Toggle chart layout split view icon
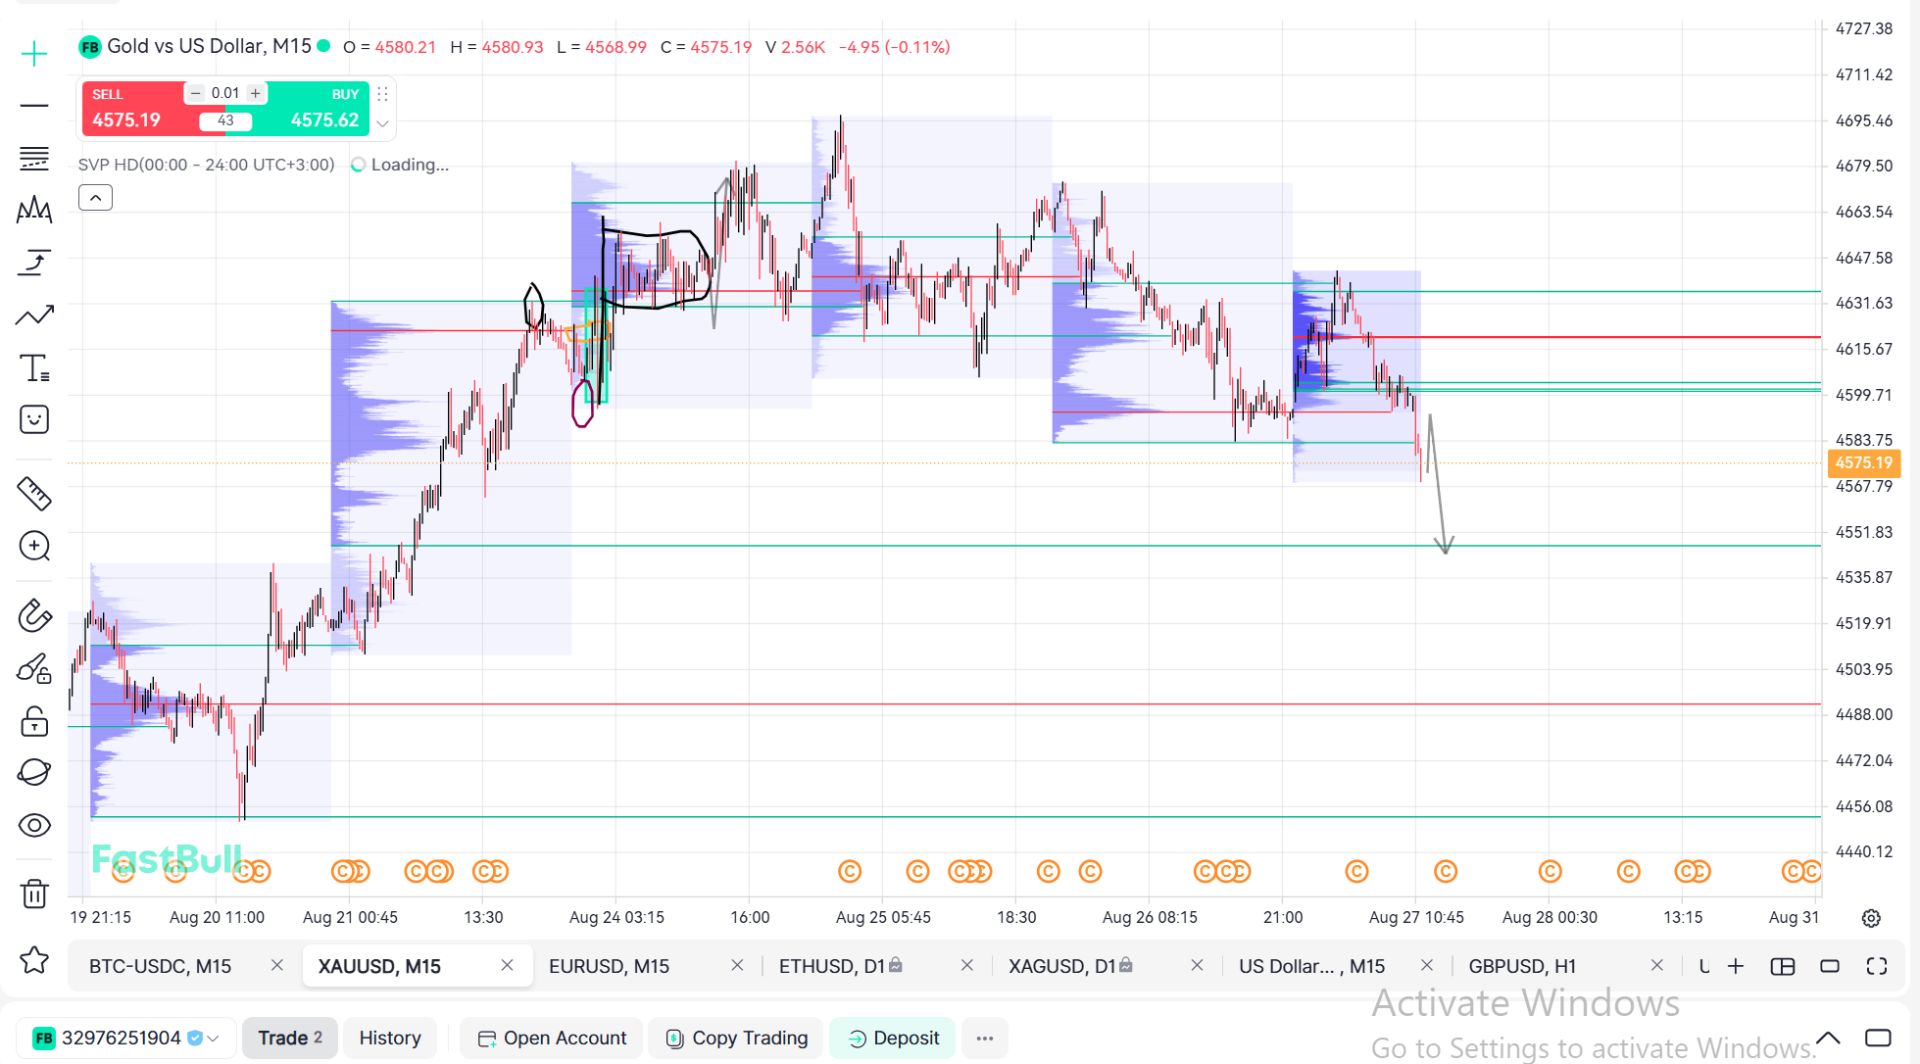The height and width of the screenshot is (1064, 1920). pyautogui.click(x=1782, y=966)
